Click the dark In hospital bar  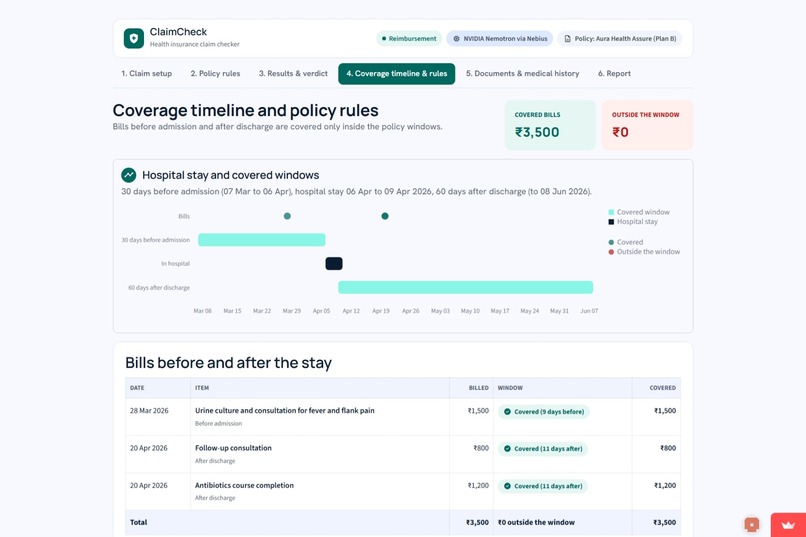[334, 264]
